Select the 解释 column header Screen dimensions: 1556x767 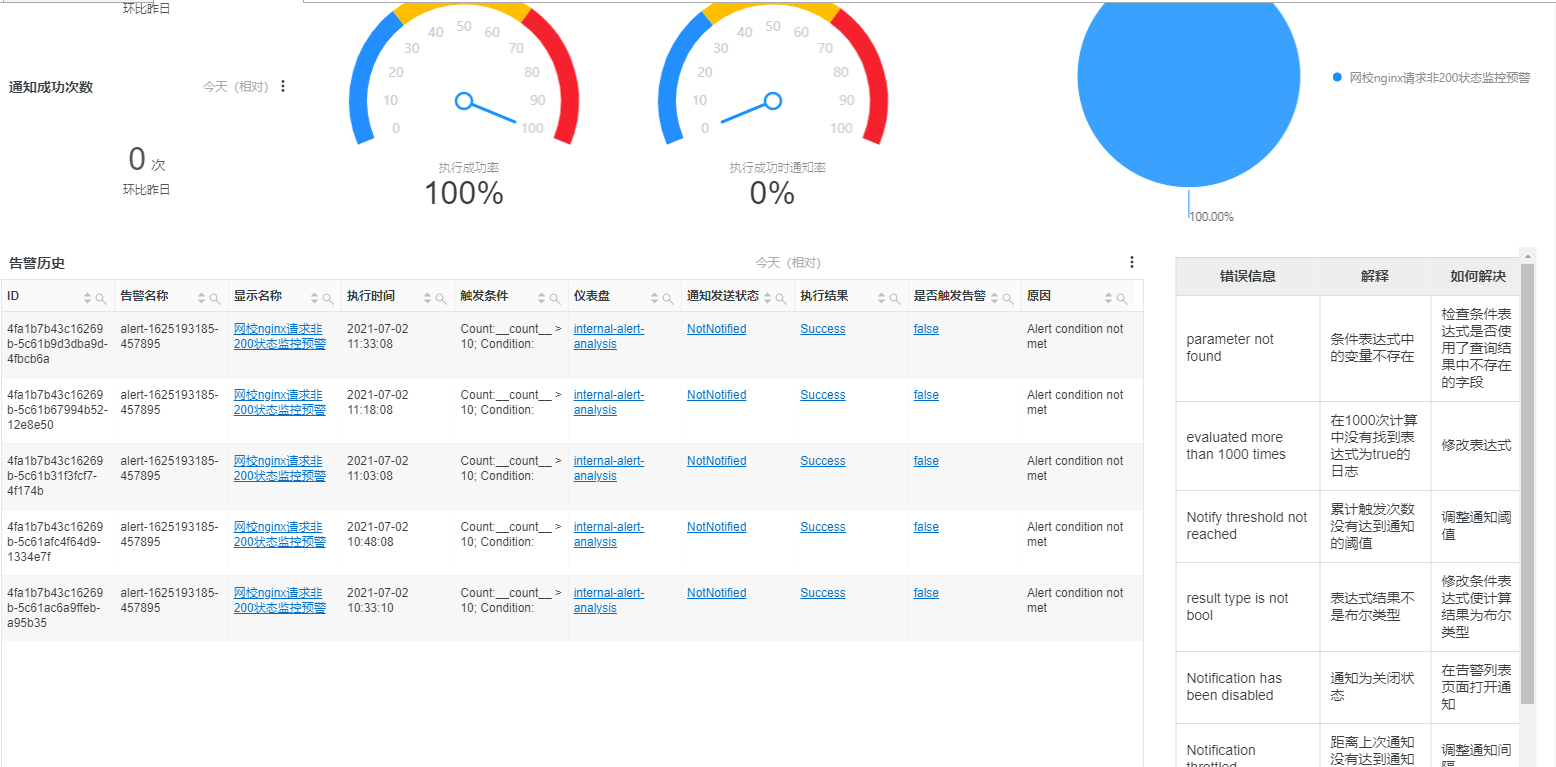1374,276
